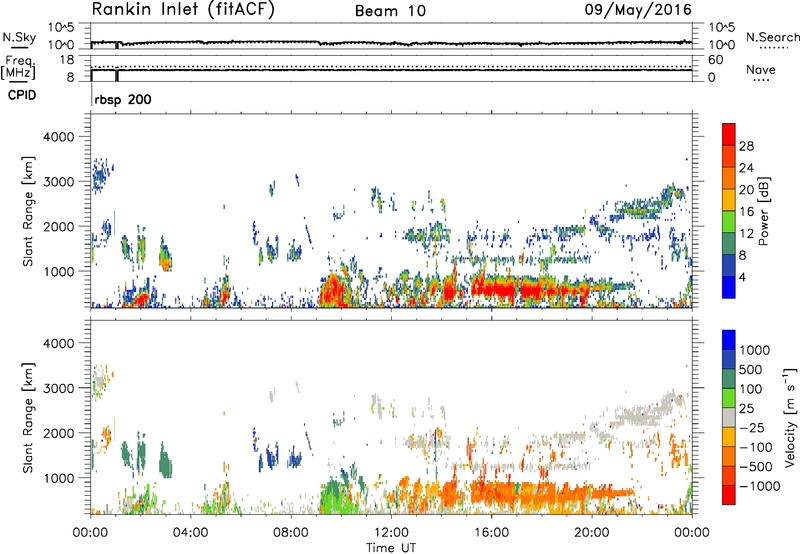The image size is (800, 554).
Task: Click the "20" value on the power colorbar
Action: [746, 190]
